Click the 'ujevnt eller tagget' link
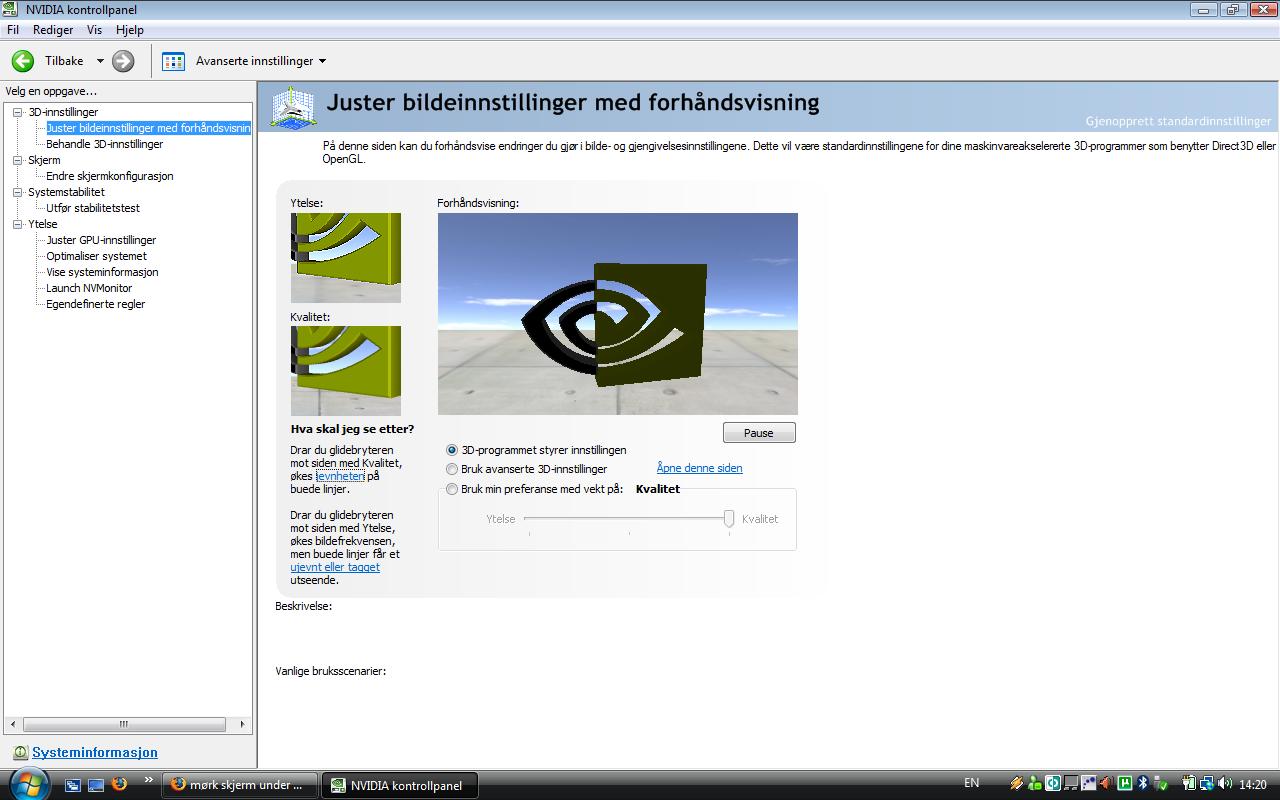The height and width of the screenshot is (800, 1280). (335, 567)
